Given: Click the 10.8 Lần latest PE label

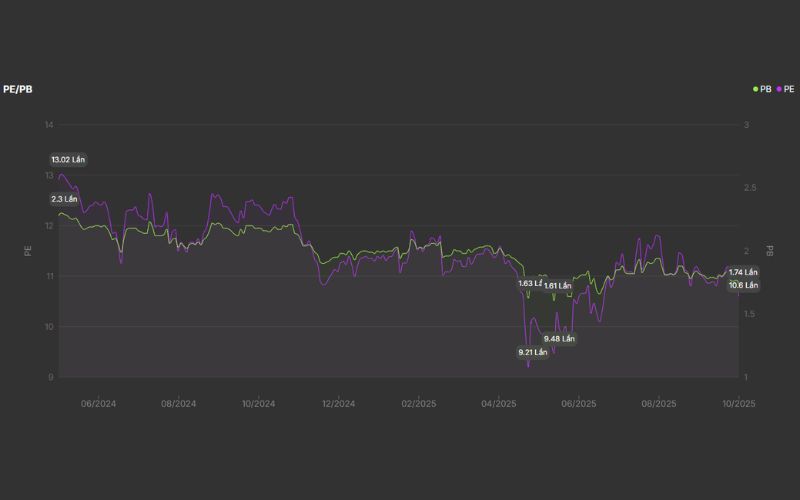Looking at the screenshot, I should tap(742, 285).
